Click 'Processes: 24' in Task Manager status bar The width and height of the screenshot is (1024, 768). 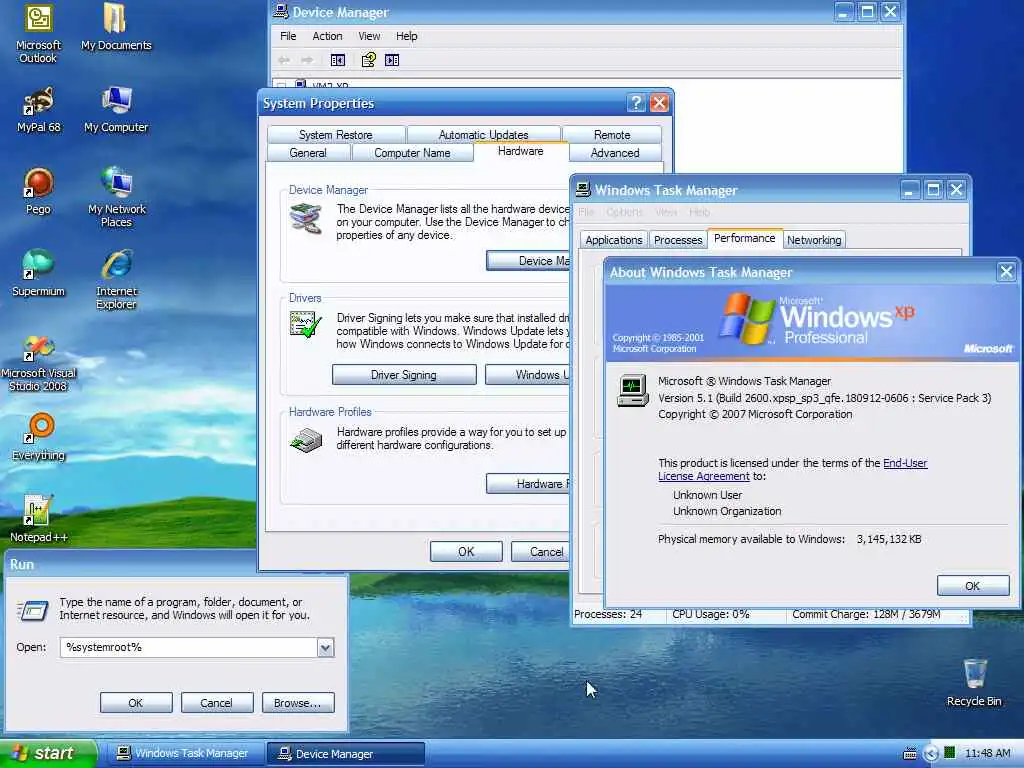click(x=608, y=615)
